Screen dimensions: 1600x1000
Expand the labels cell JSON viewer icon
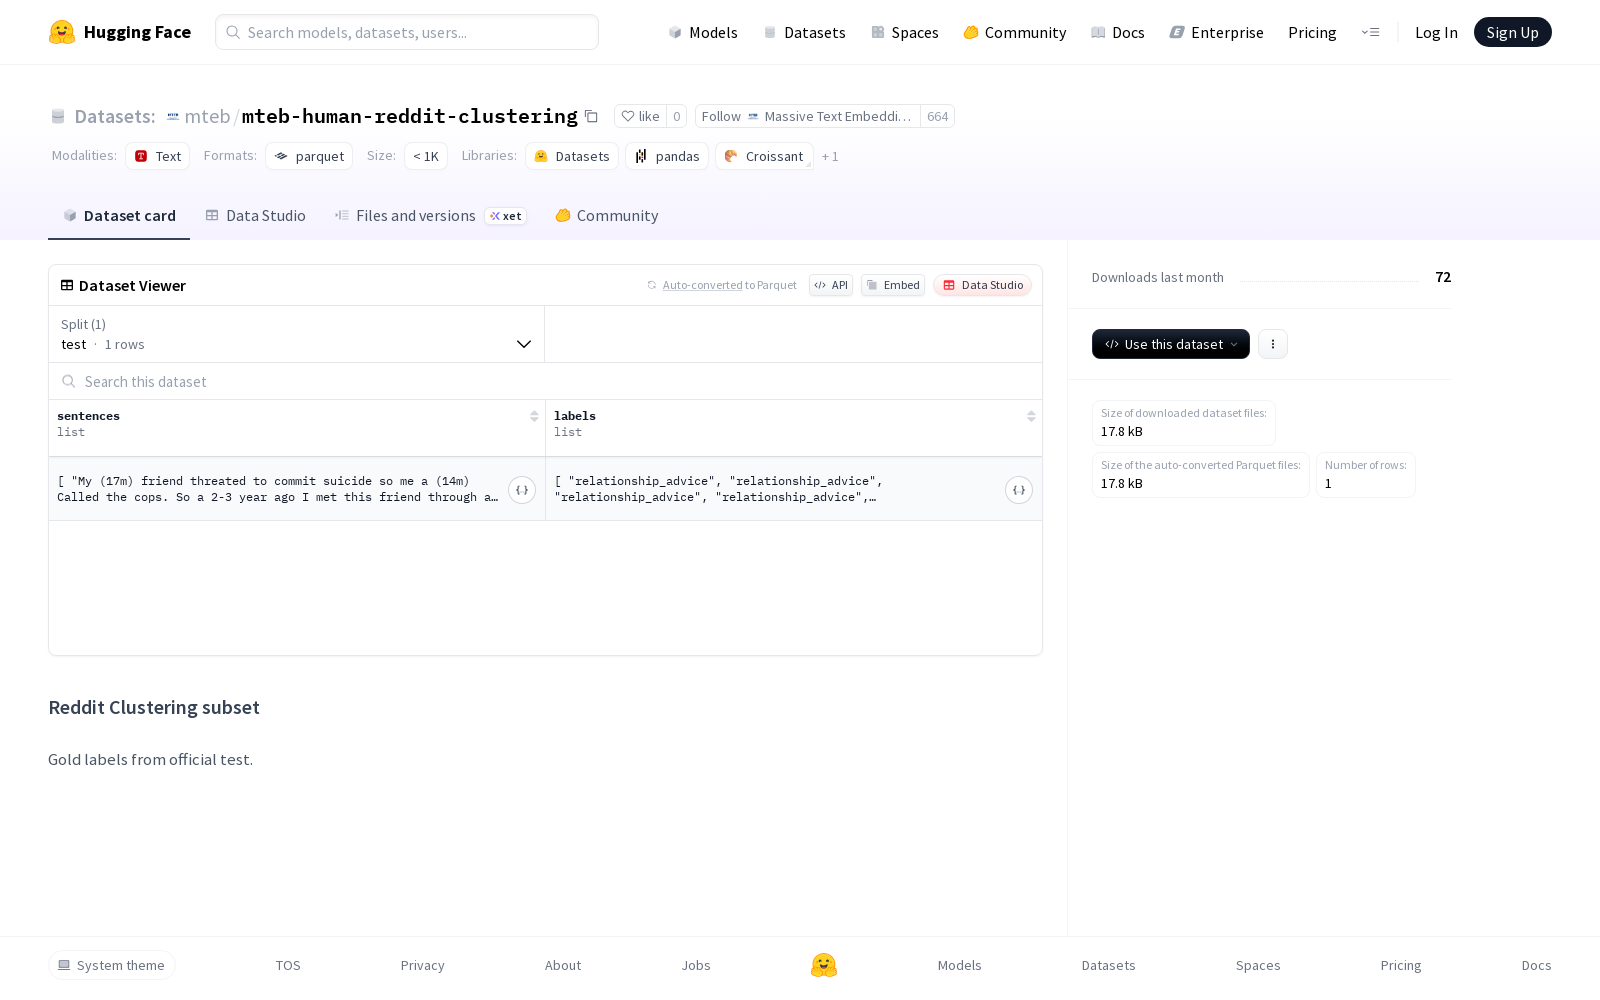[x=1019, y=490]
